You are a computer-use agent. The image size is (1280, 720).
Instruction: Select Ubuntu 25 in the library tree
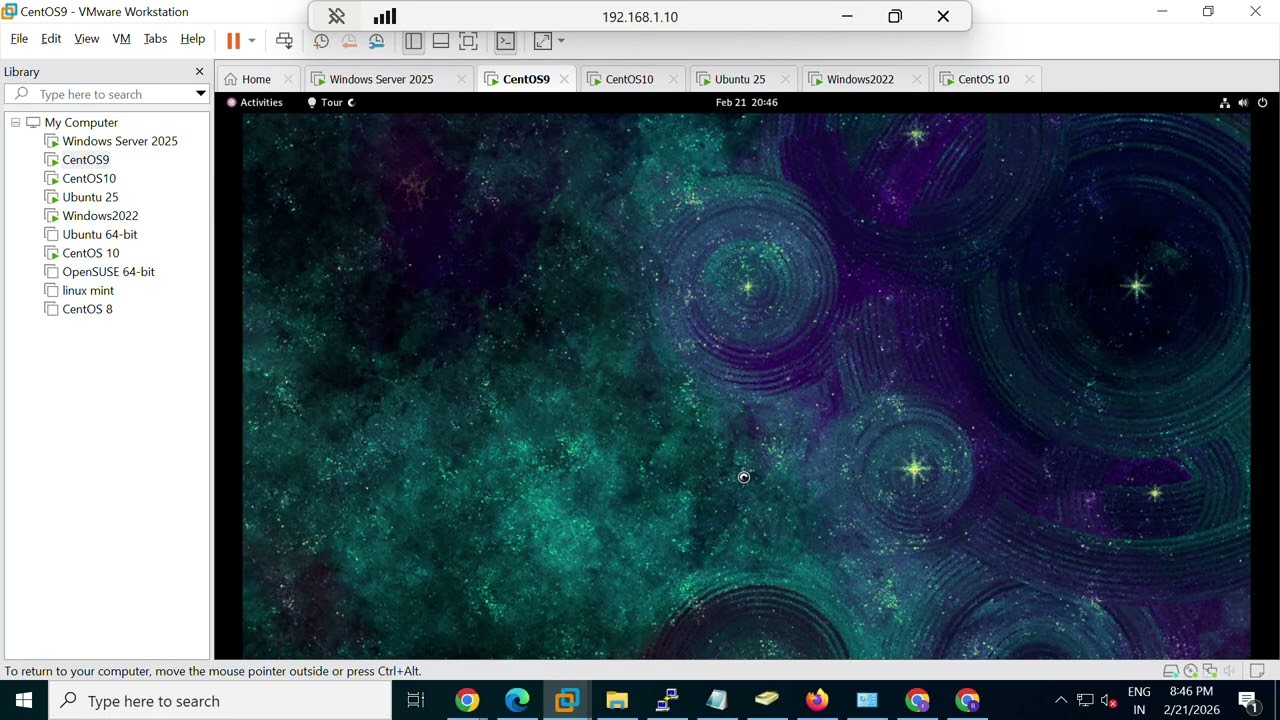pos(90,197)
